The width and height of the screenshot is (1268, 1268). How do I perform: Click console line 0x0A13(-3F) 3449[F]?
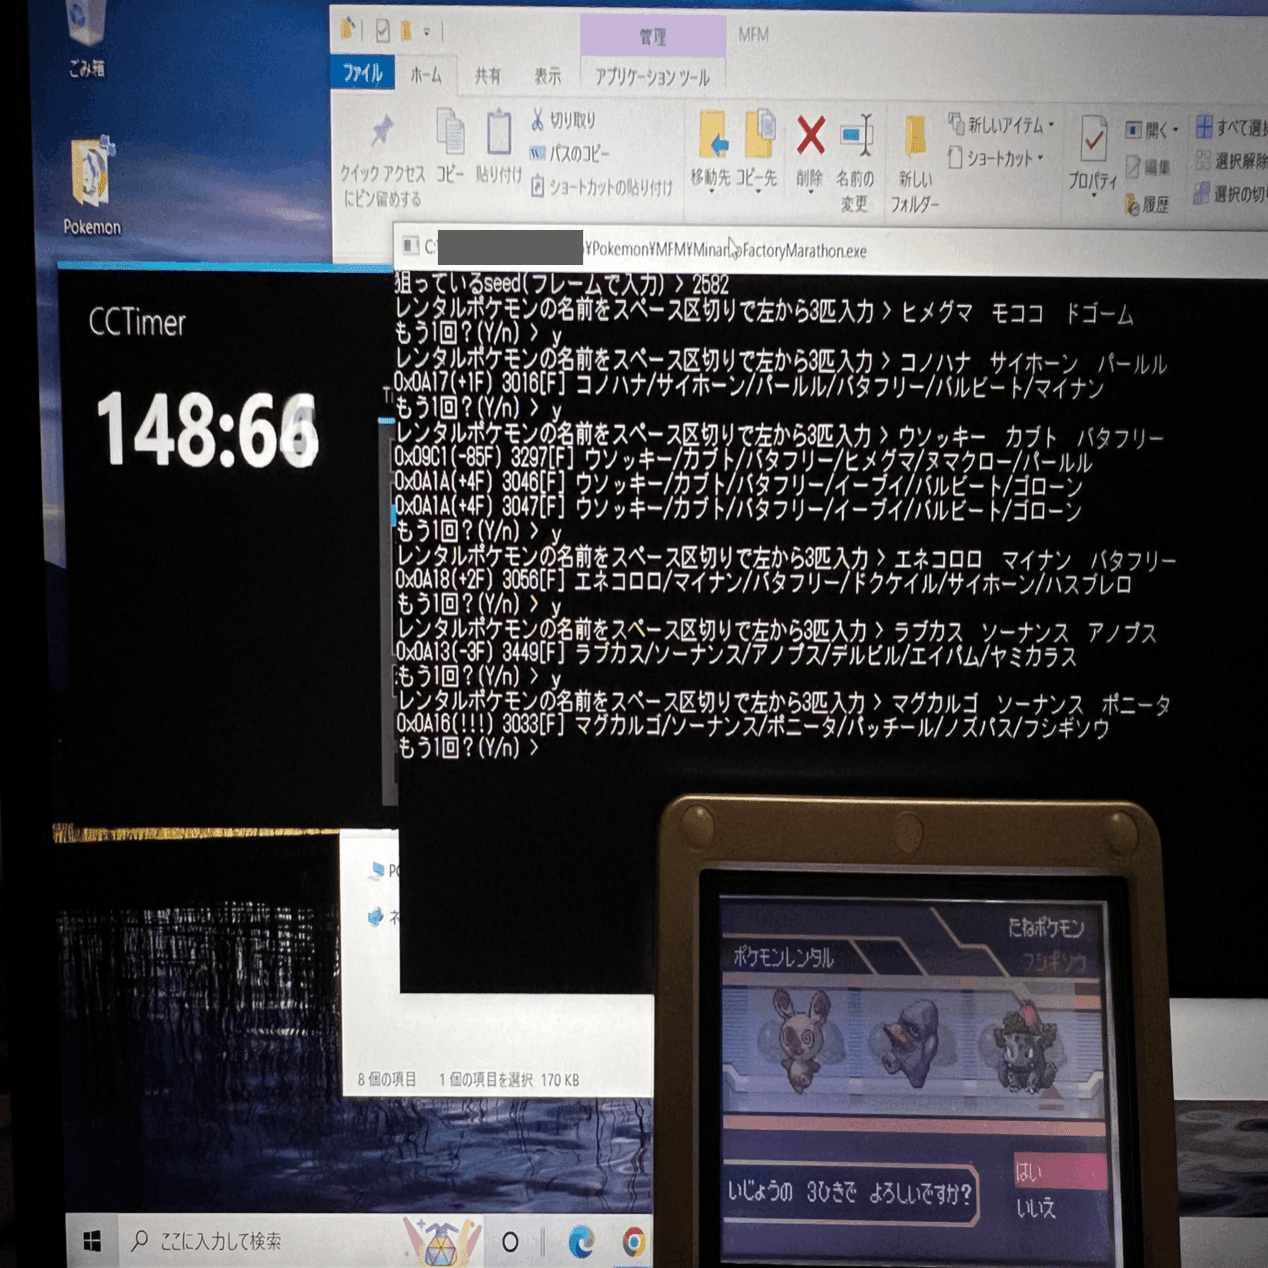tap(736, 656)
